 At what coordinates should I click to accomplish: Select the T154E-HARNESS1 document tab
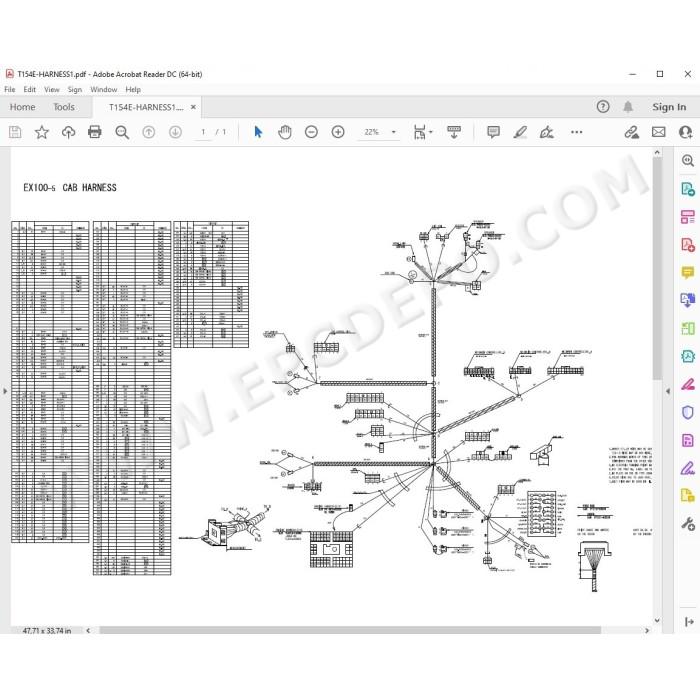coord(146,107)
